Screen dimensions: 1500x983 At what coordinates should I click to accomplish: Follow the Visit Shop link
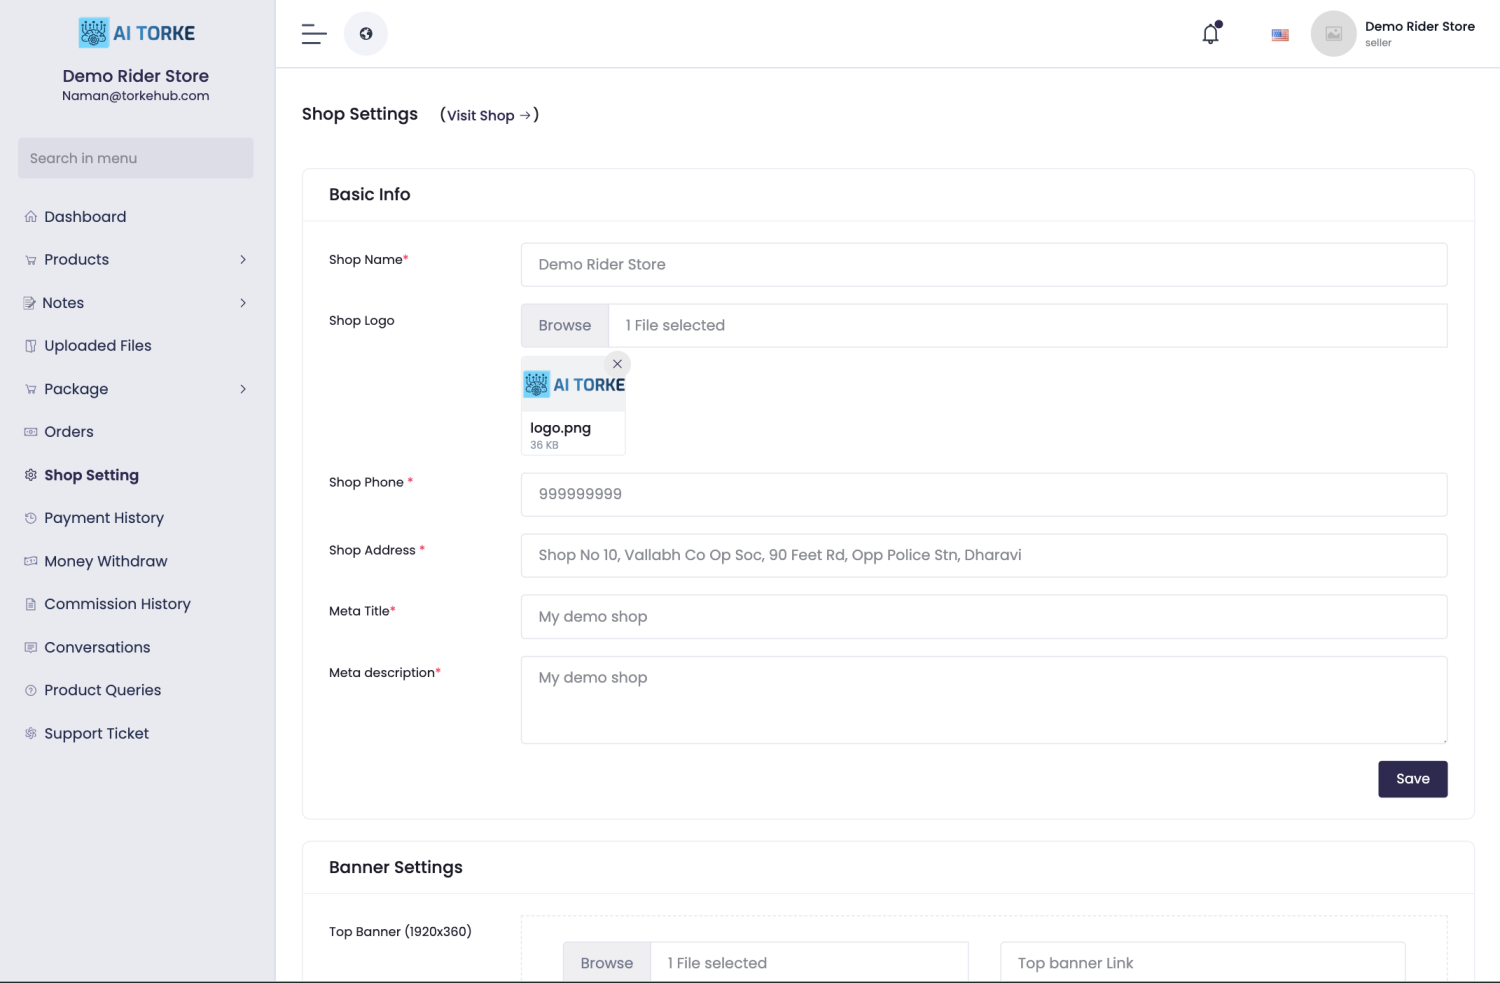click(x=489, y=115)
